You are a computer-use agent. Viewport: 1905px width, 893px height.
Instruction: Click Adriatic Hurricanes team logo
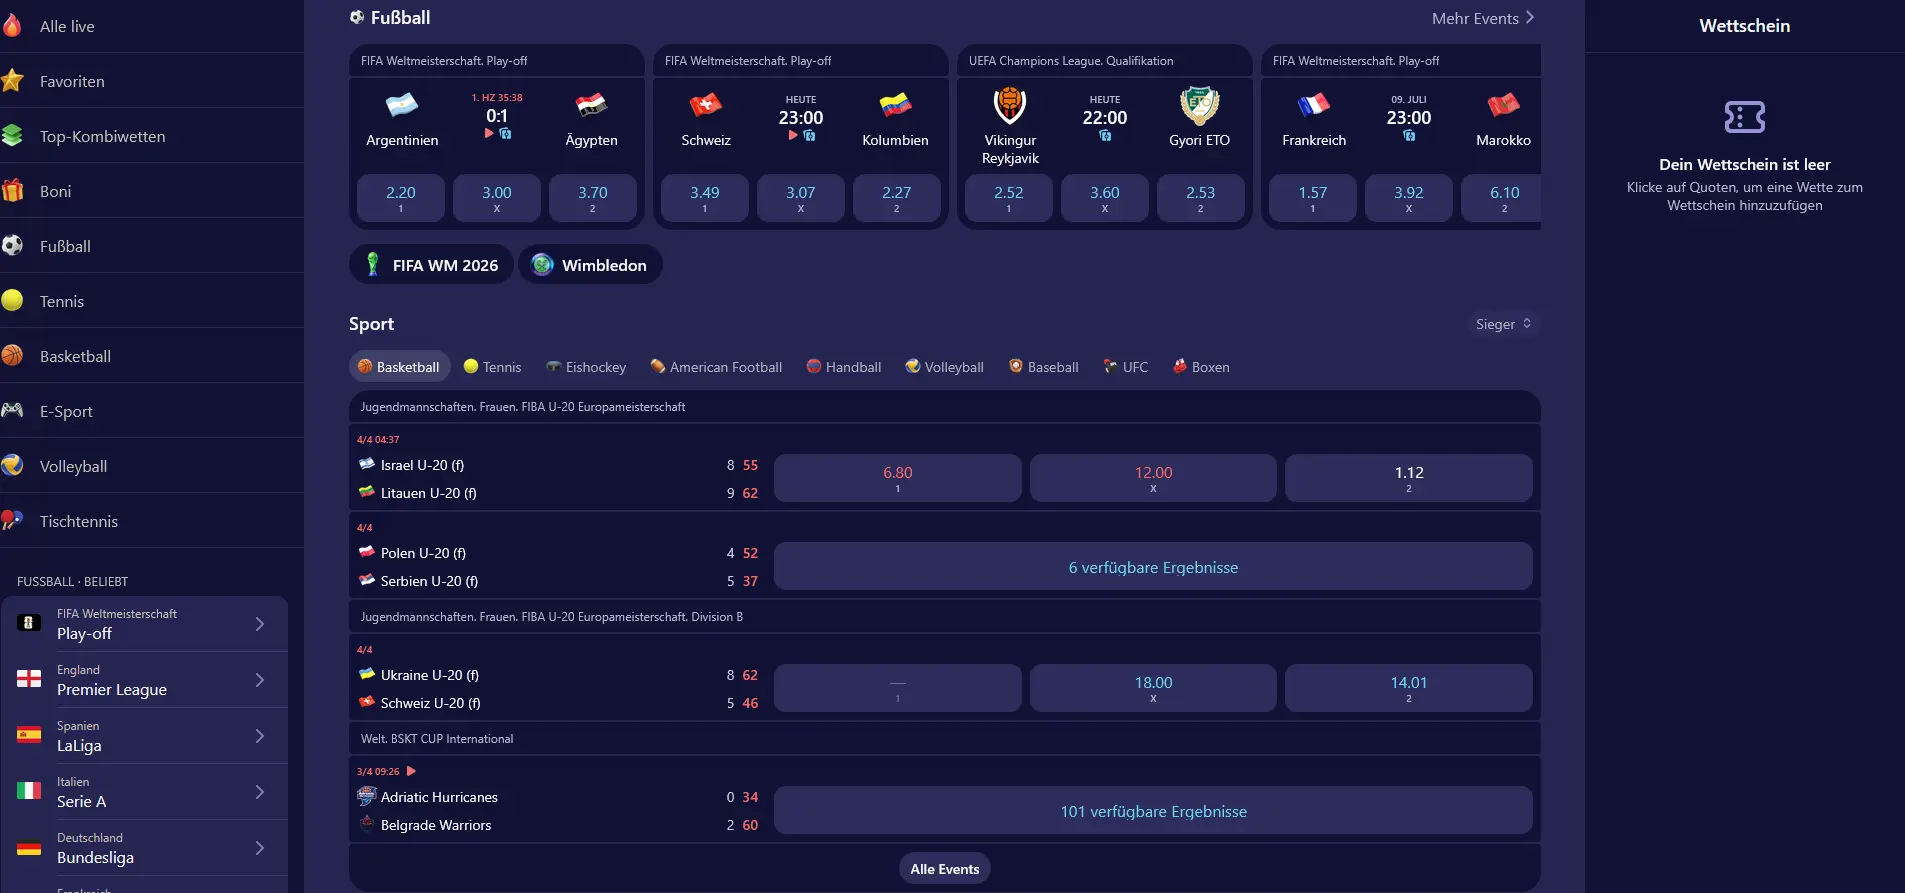367,797
